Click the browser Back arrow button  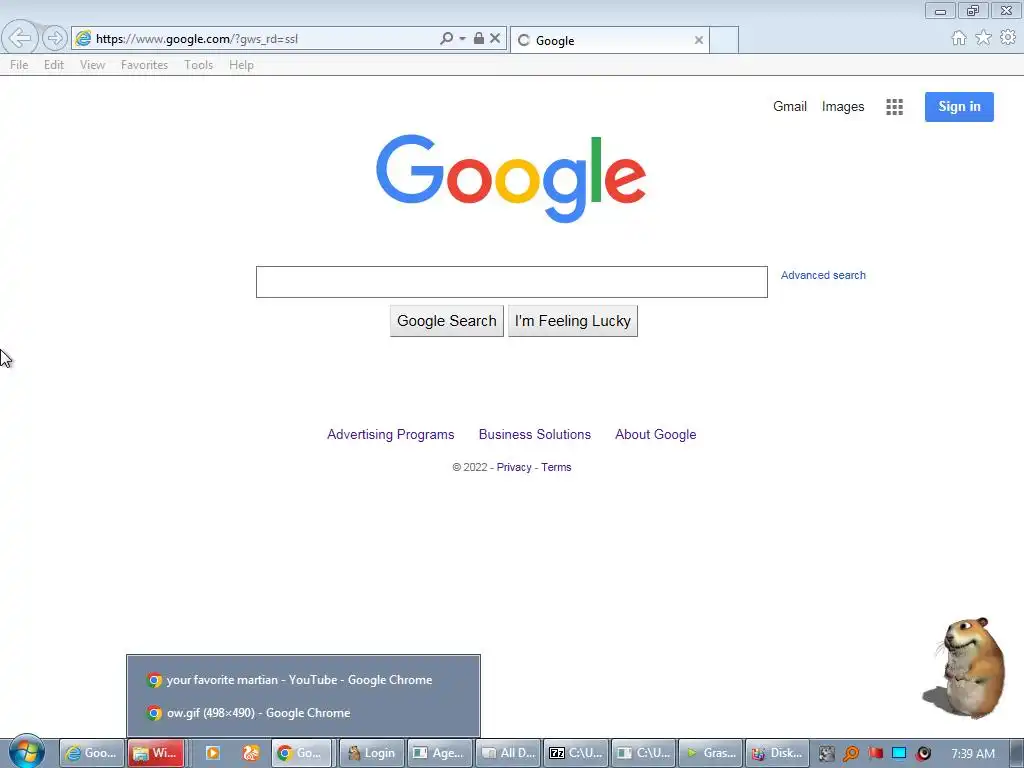(20, 38)
